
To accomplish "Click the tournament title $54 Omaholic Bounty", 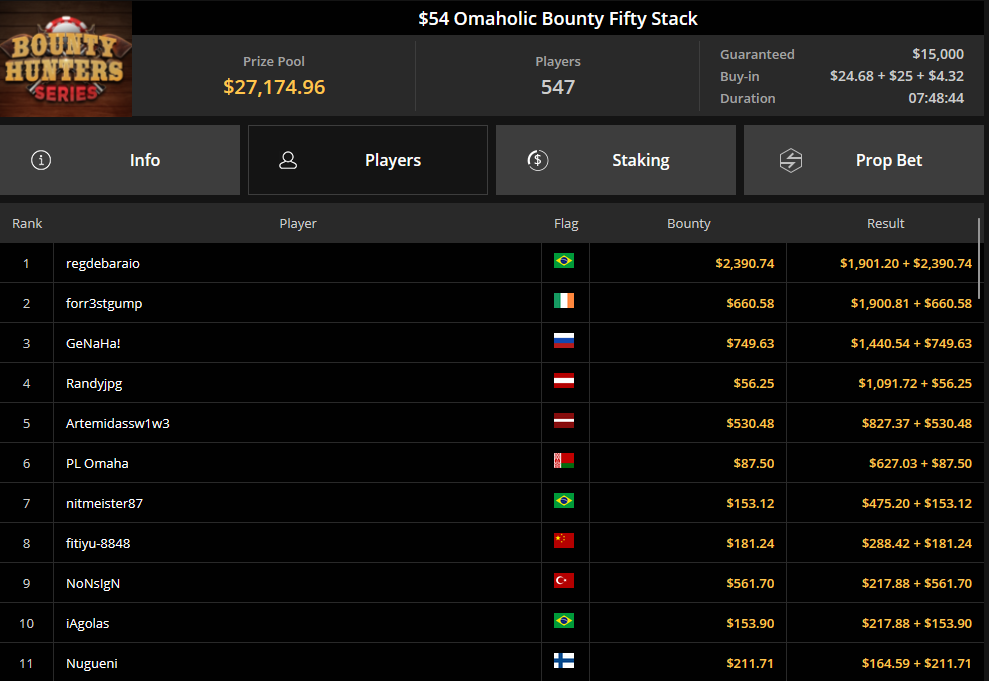I will 558,19.
